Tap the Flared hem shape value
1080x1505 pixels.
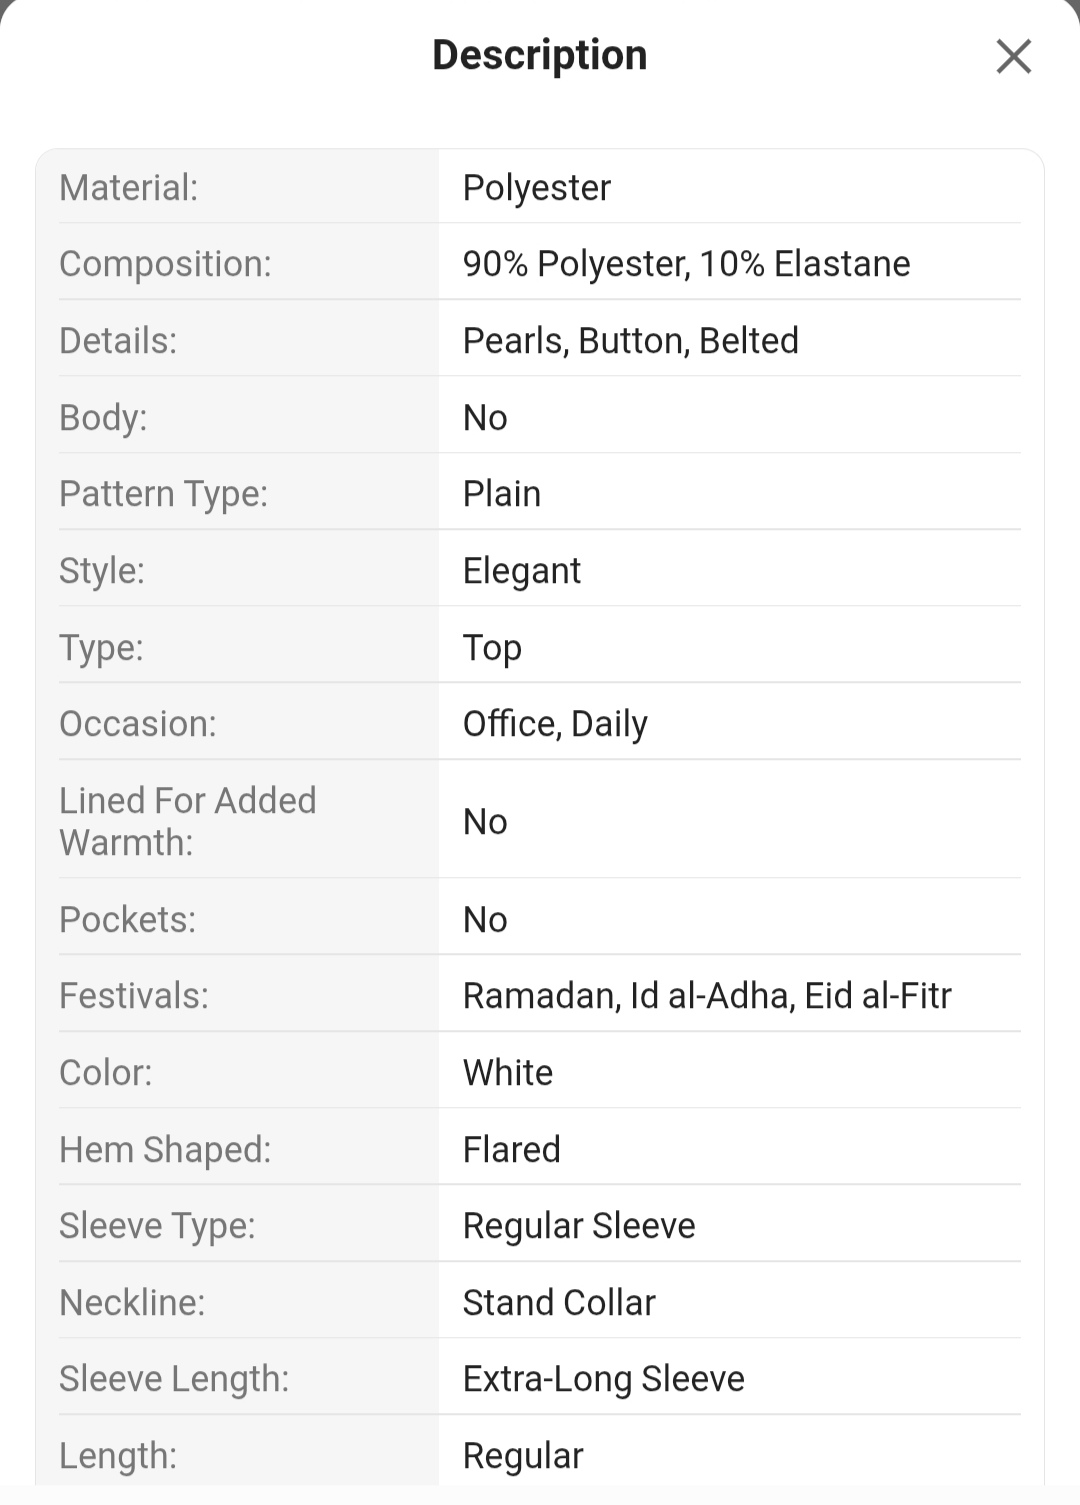(512, 1150)
